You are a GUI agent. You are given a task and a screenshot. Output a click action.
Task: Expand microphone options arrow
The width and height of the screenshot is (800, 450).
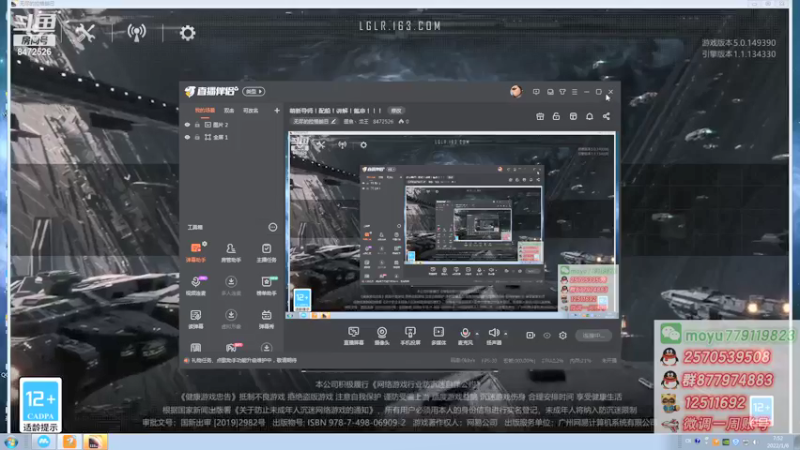pos(477,334)
